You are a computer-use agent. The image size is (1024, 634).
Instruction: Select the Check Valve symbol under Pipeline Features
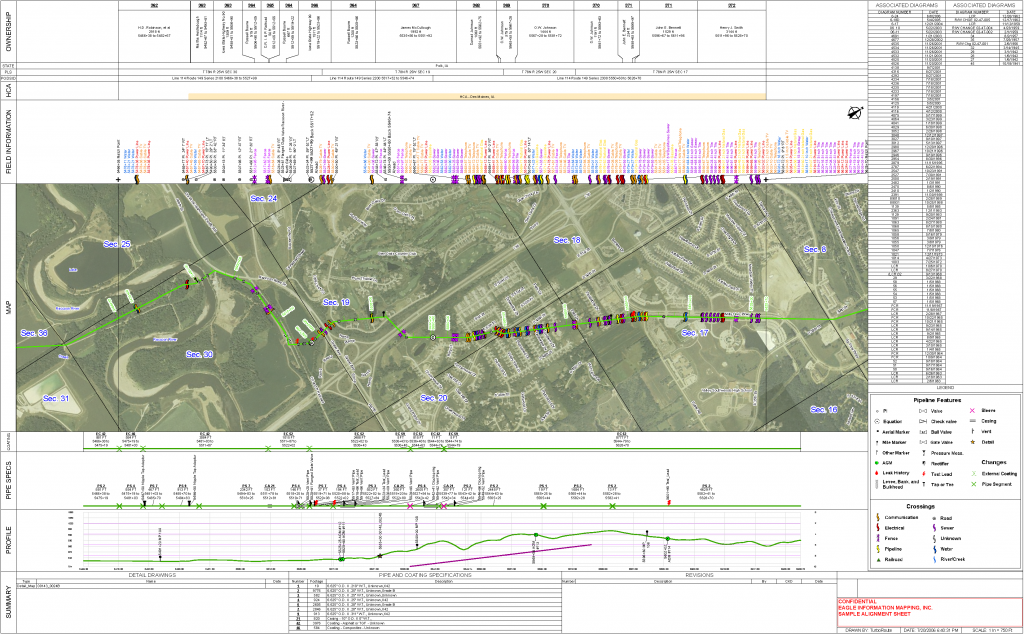pos(923,421)
